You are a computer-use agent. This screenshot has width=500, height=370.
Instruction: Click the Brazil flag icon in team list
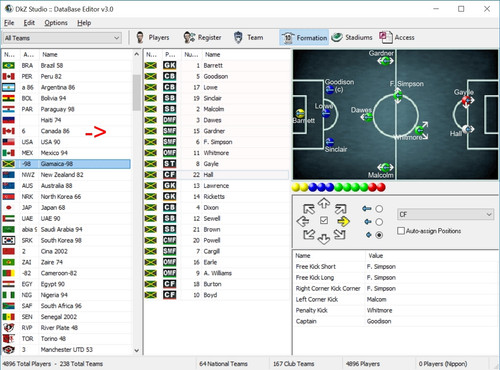(x=9, y=65)
